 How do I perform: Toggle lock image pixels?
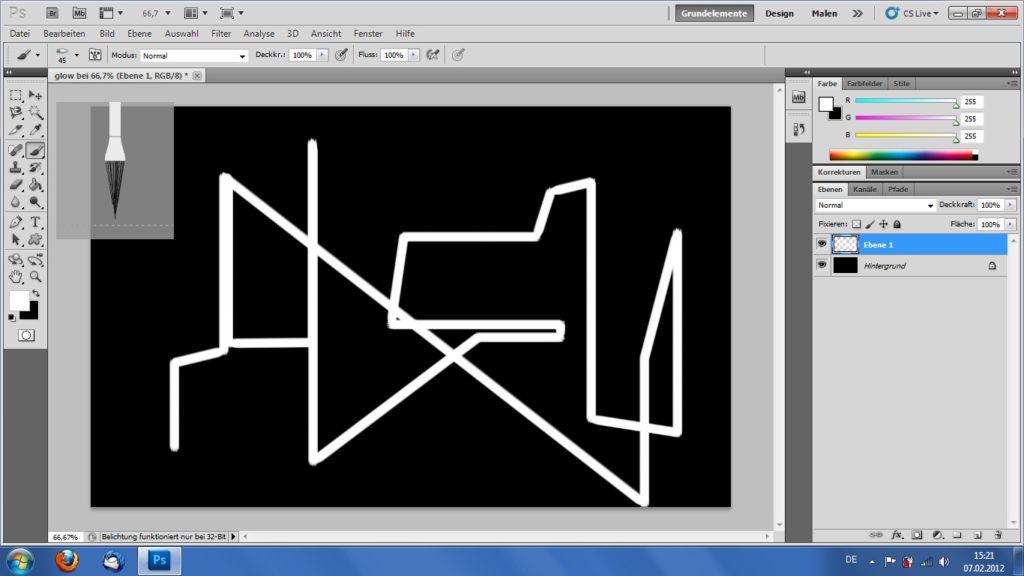(x=870, y=224)
